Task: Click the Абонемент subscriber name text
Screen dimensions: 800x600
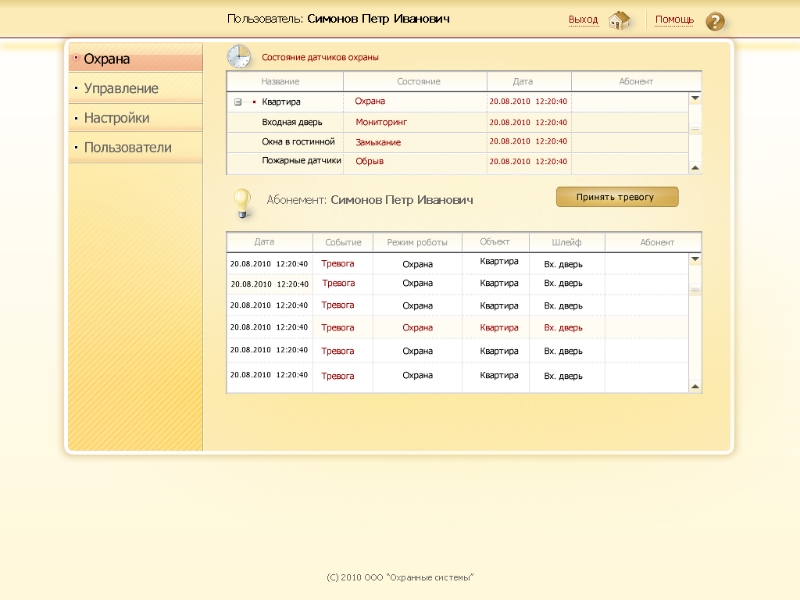Action: pos(402,200)
